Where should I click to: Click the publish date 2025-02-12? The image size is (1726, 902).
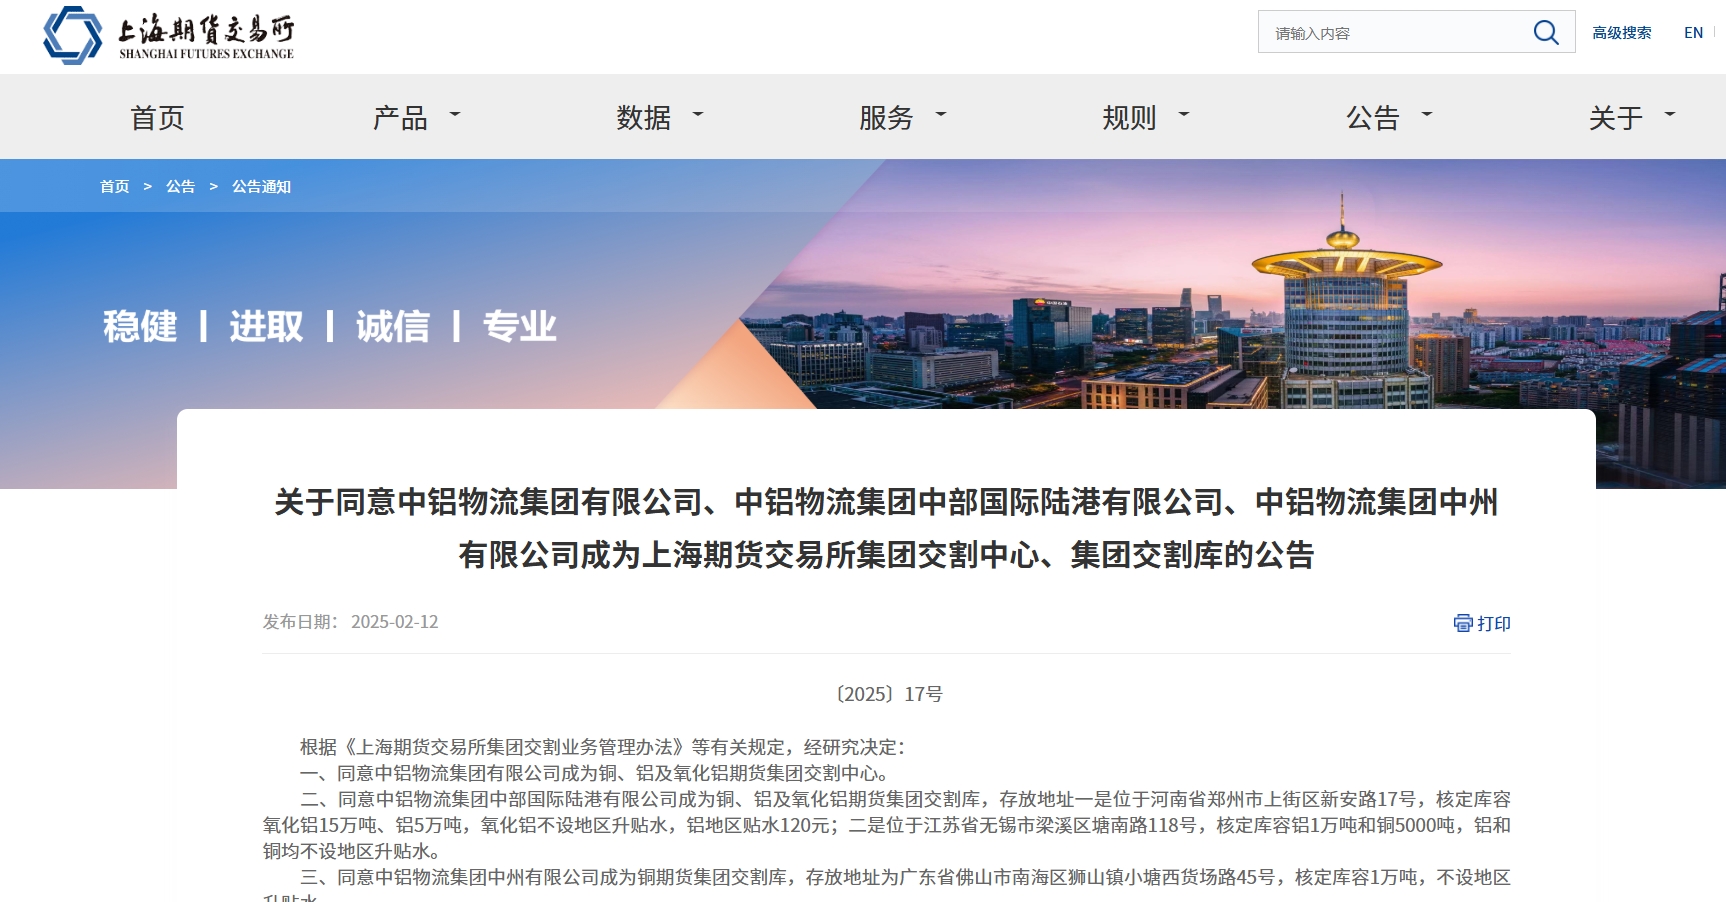click(395, 622)
